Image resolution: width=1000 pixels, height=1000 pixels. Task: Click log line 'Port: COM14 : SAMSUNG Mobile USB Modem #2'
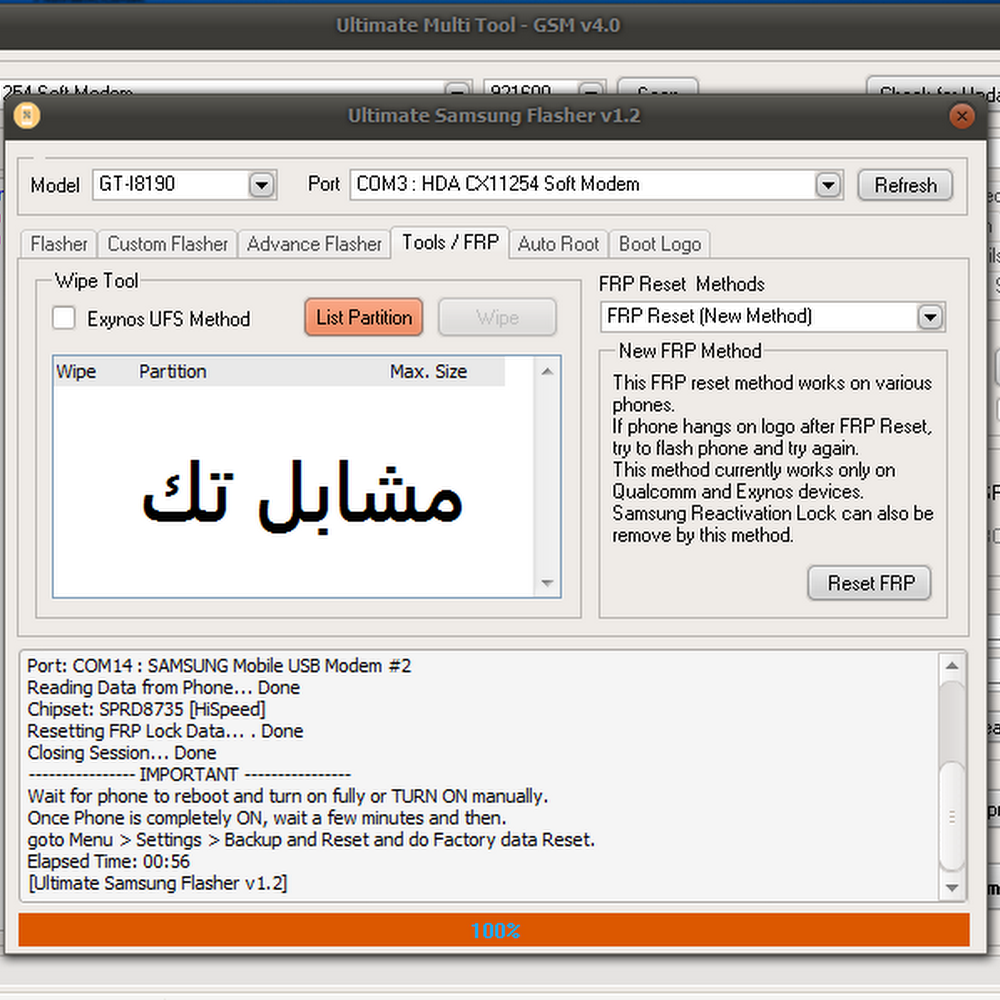[219, 666]
